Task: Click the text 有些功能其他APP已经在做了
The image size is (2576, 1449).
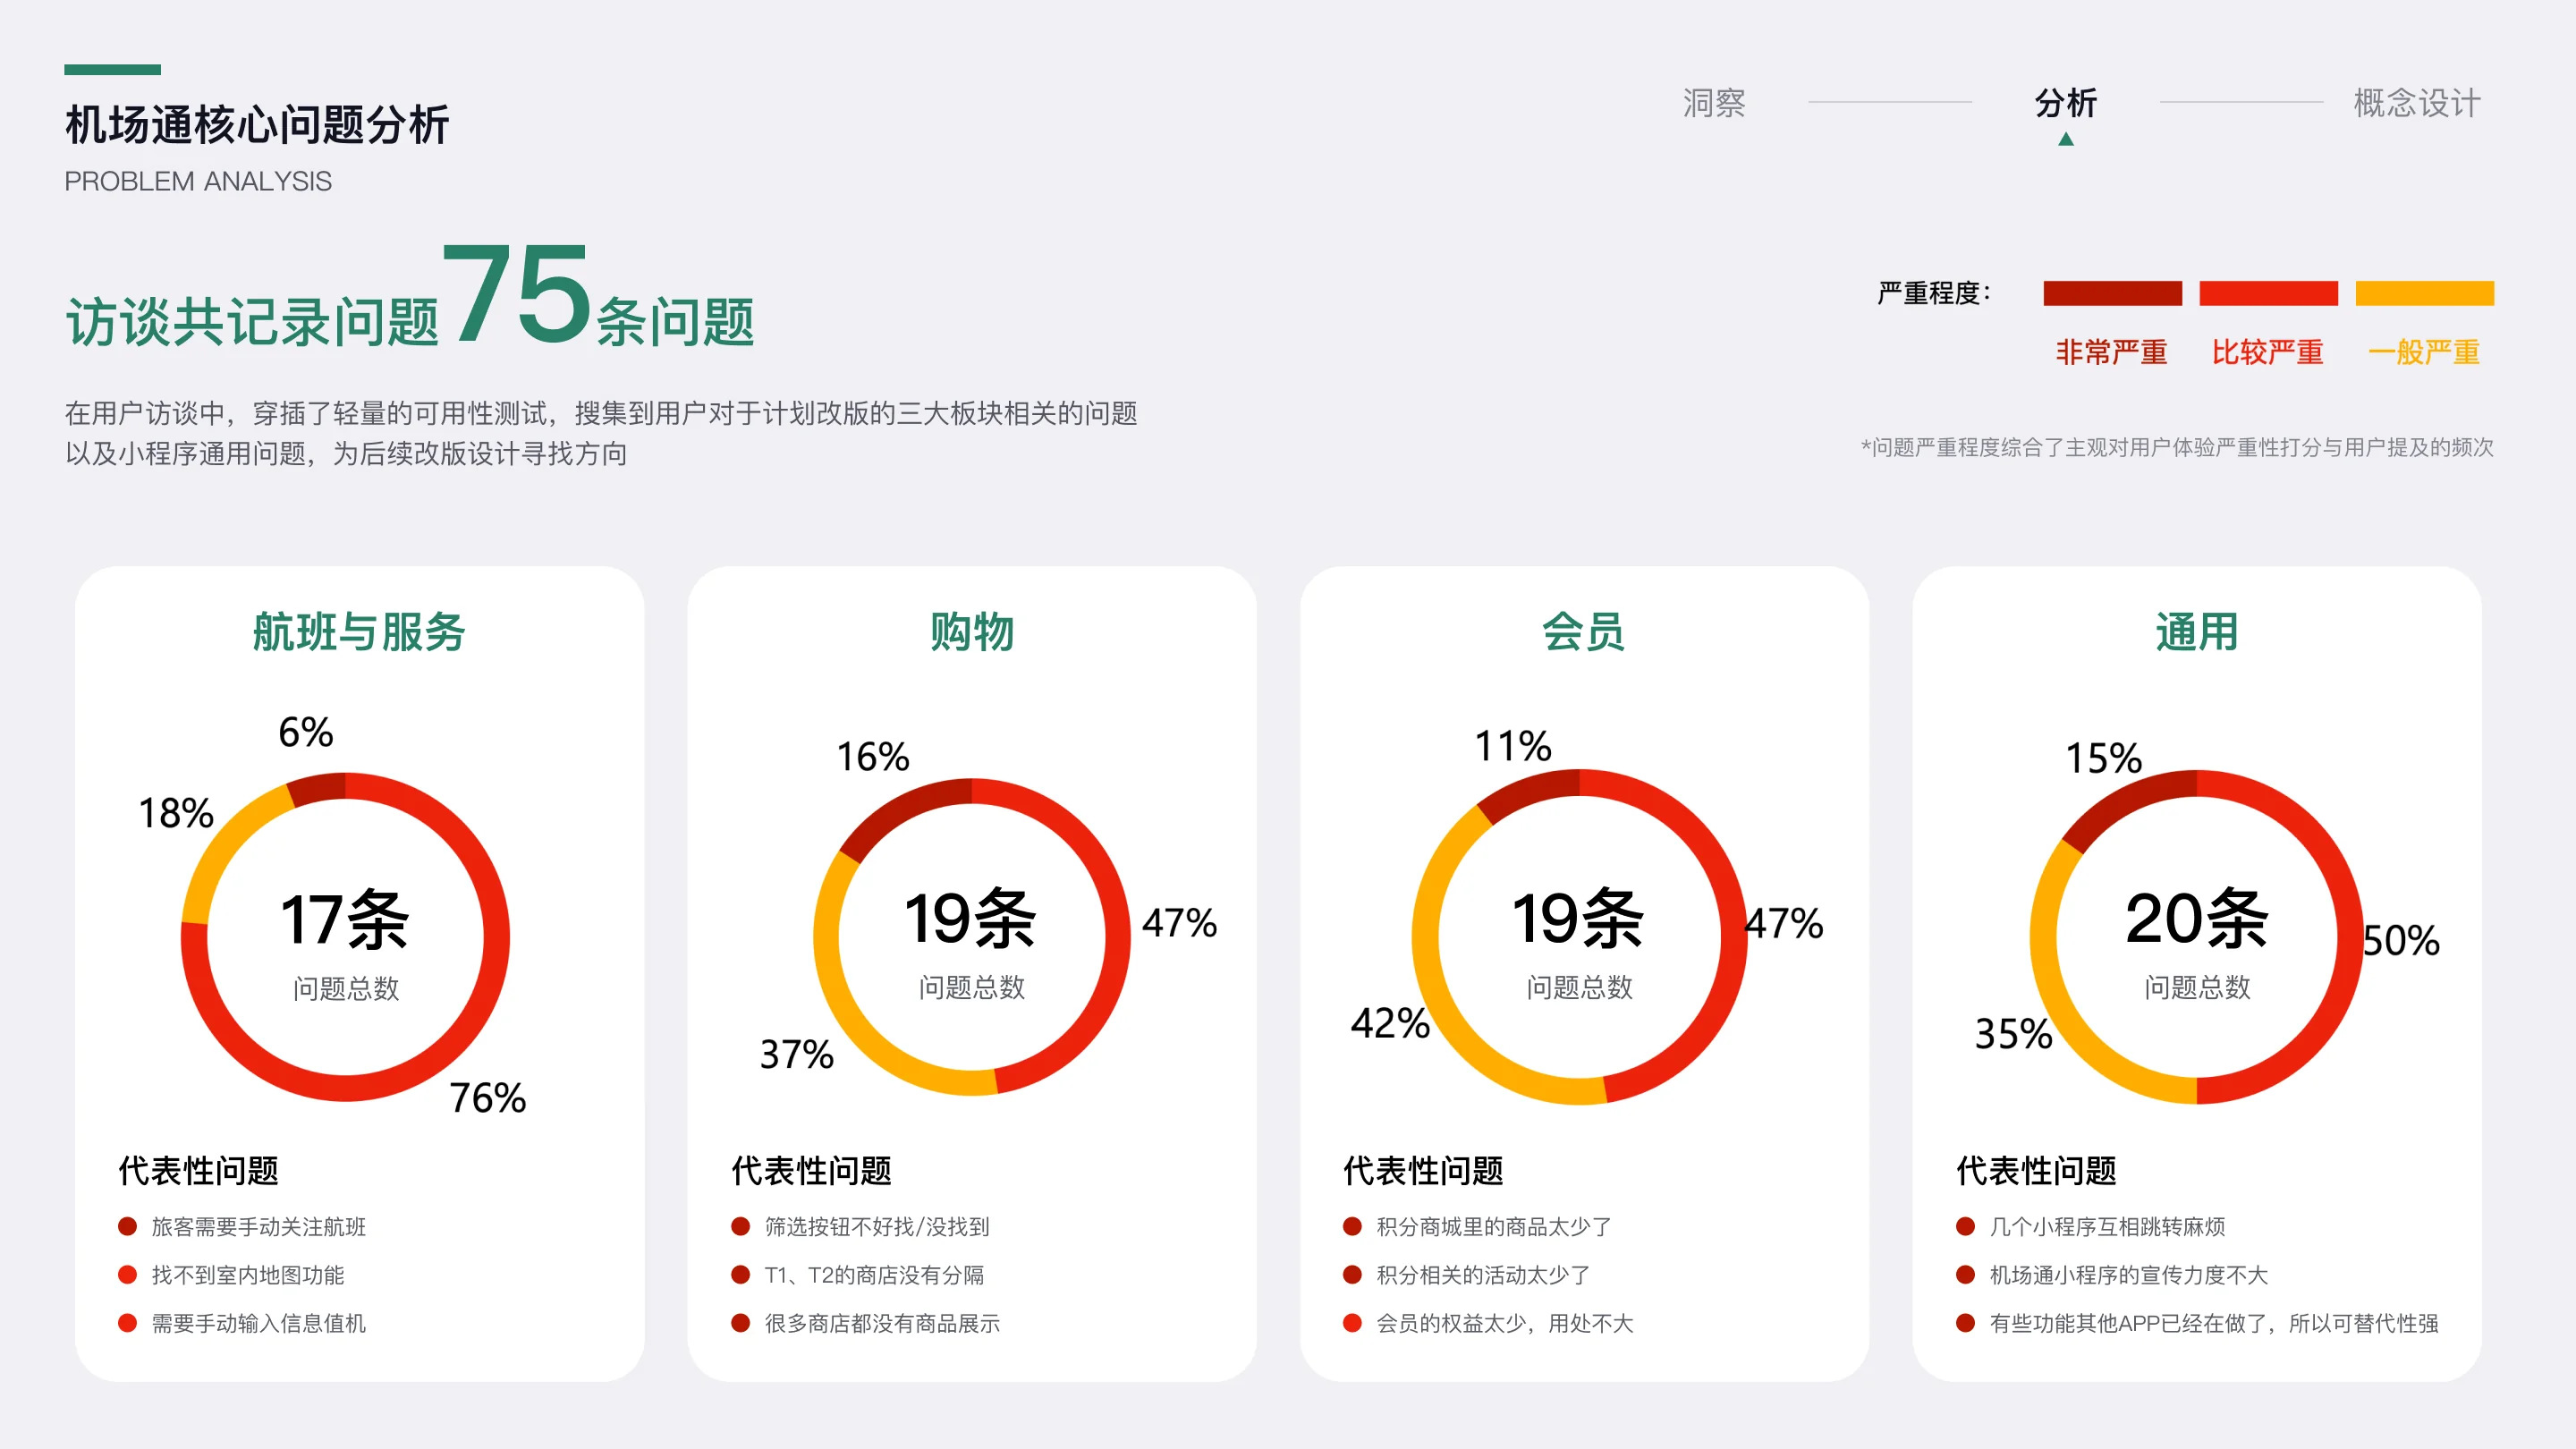Action: [2130, 1323]
